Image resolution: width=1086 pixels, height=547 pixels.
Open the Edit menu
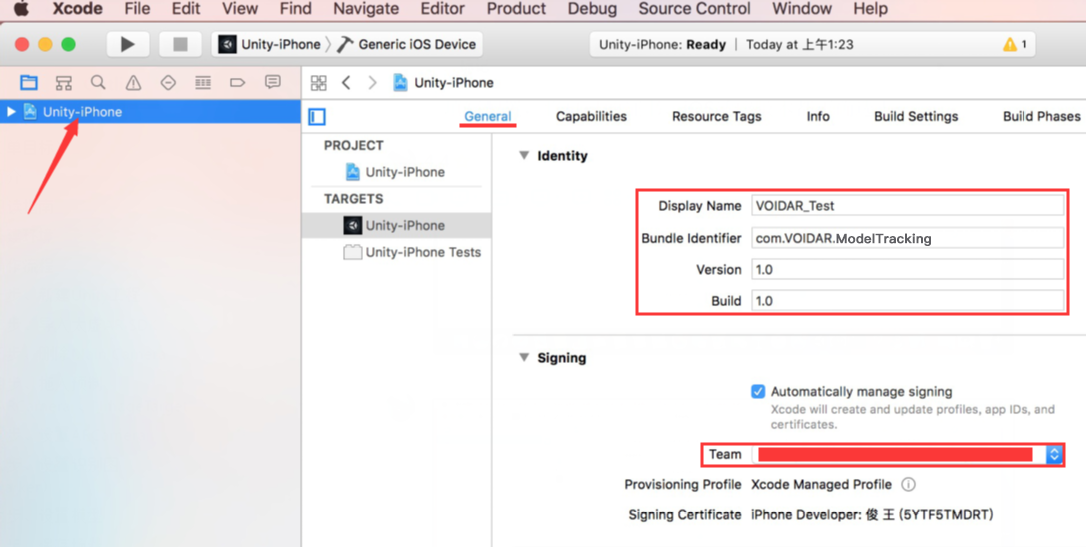(186, 9)
